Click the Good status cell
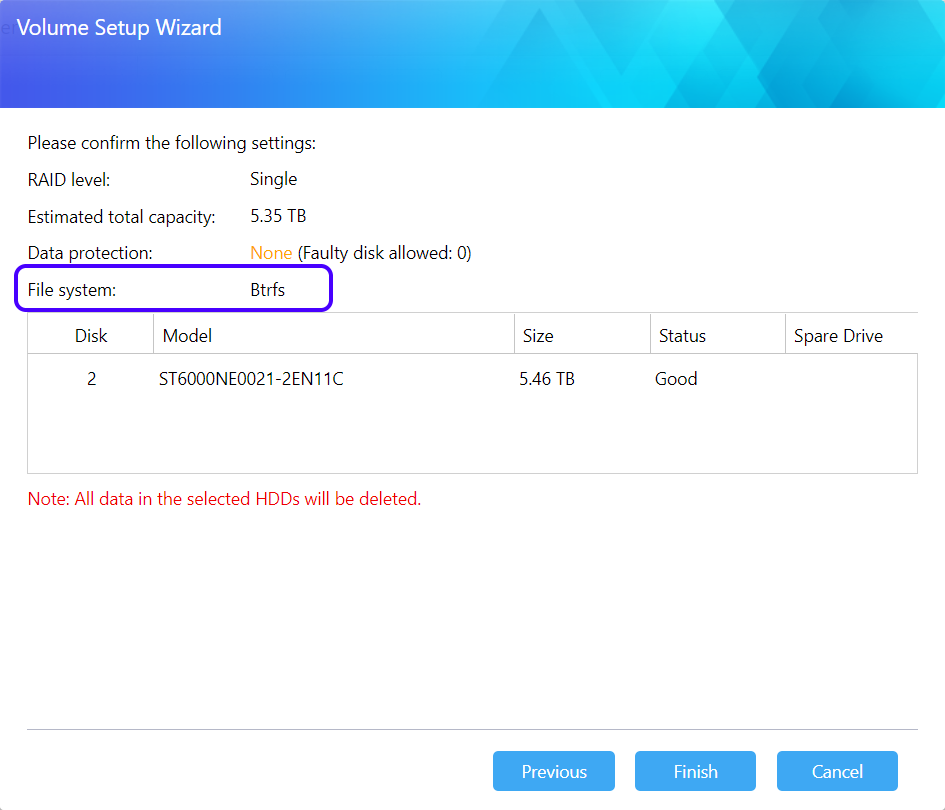The image size is (945, 810). point(676,379)
